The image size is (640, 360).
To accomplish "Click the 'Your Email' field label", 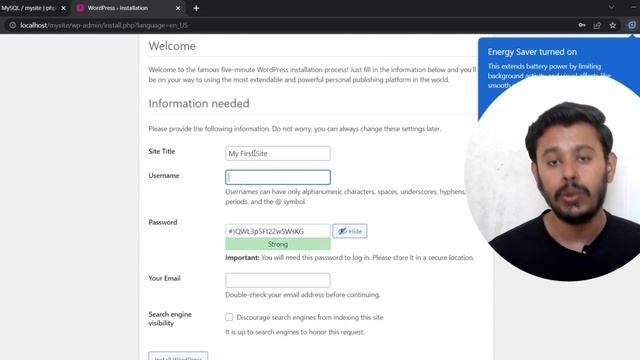I will [164, 278].
